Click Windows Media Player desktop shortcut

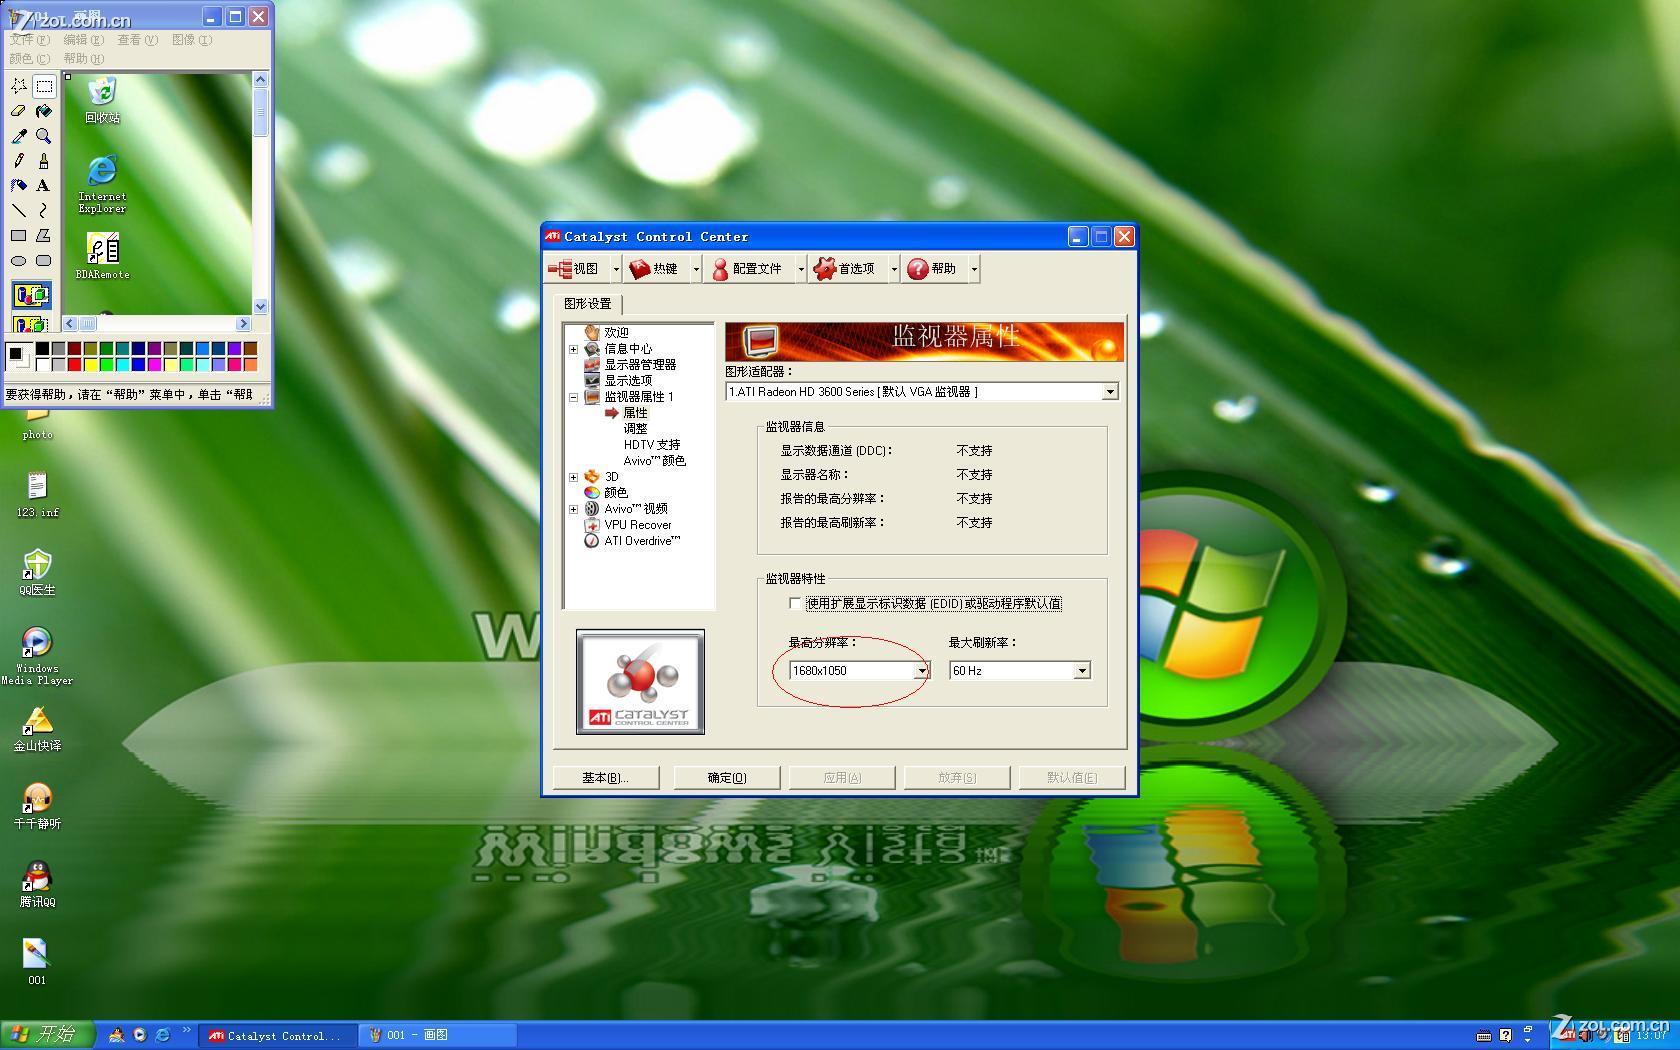click(37, 656)
